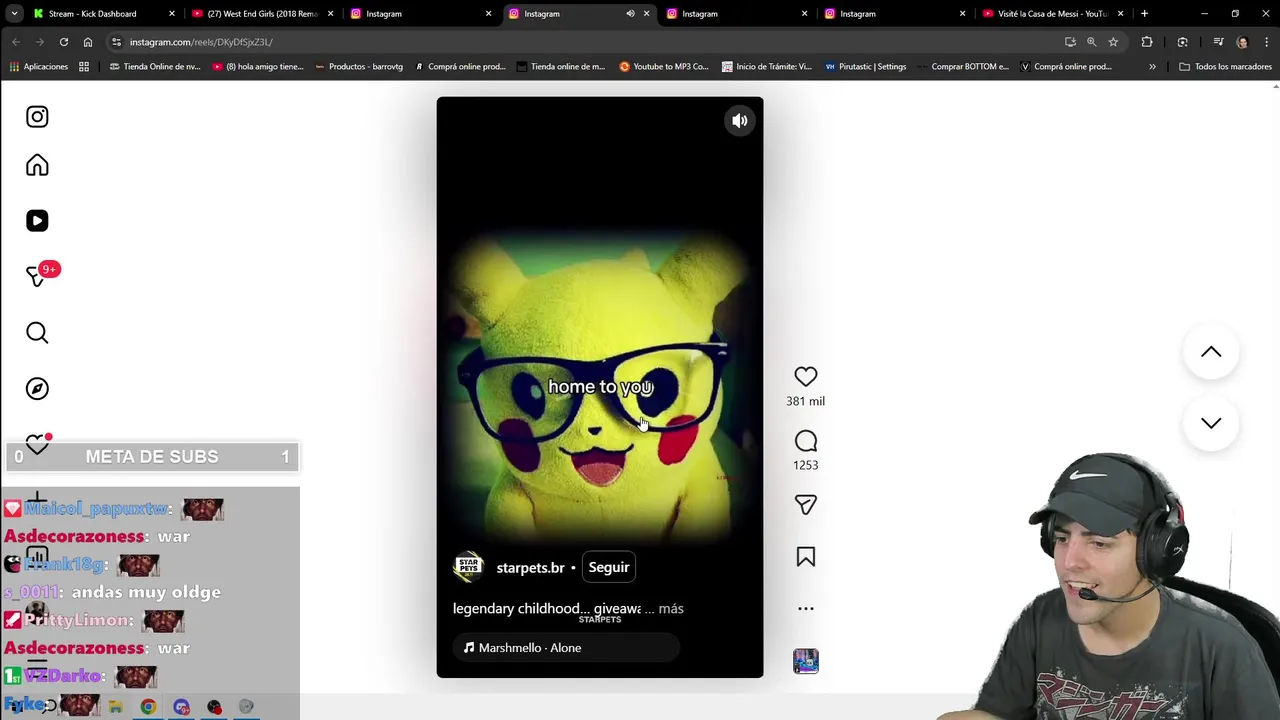1280x720 pixels.
Task: Open Reels section in Instagram sidebar
Action: (x=37, y=221)
